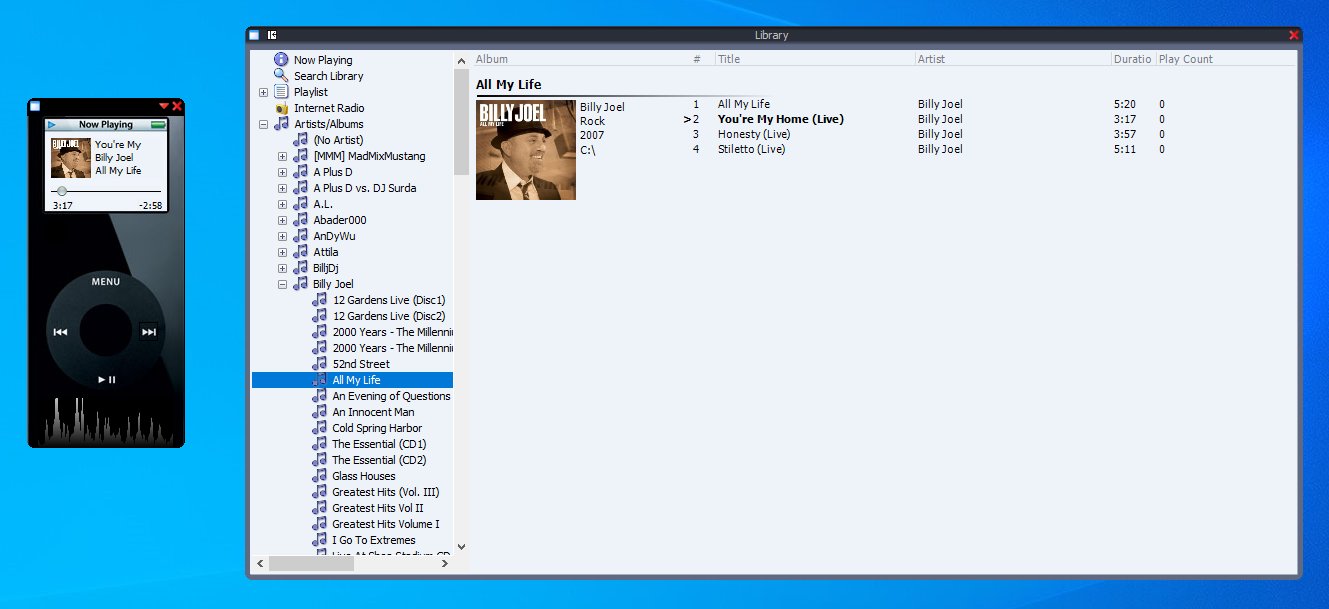Viewport: 1329px width, 609px height.
Task: Open the MENU on the iPod click wheel
Action: (x=106, y=282)
